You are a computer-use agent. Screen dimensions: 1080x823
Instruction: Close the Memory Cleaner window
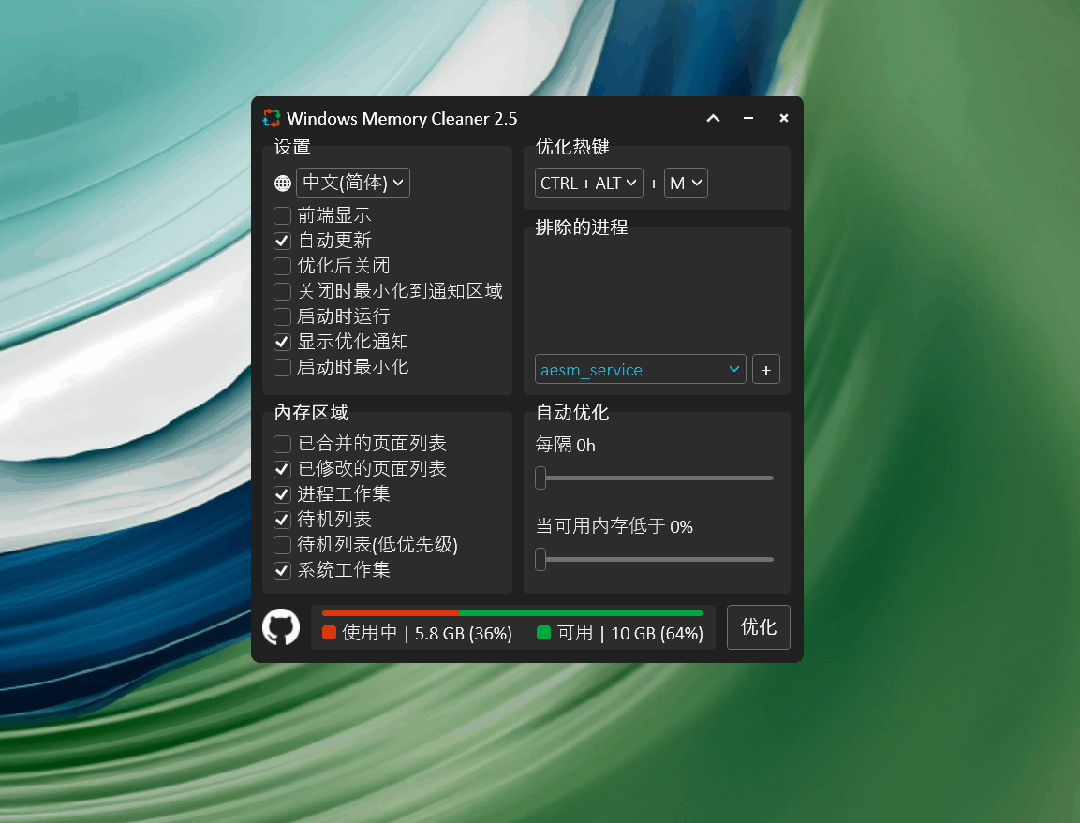[x=784, y=118]
